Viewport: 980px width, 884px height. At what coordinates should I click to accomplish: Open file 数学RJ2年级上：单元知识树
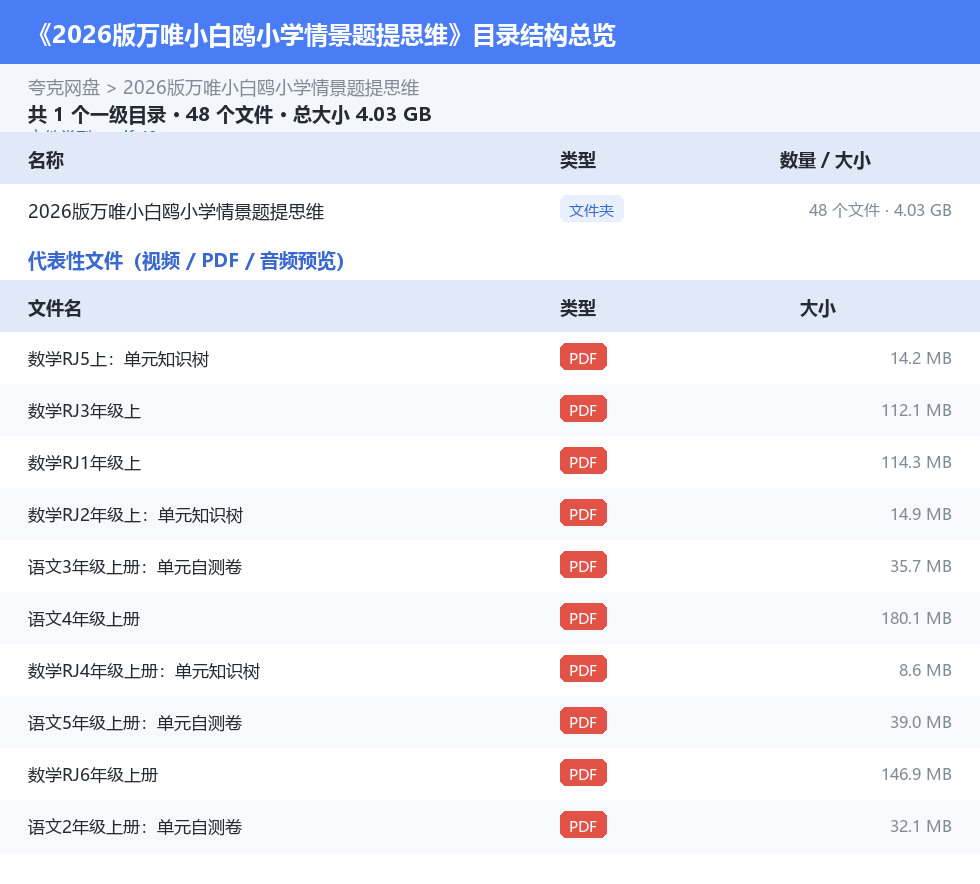(x=136, y=515)
